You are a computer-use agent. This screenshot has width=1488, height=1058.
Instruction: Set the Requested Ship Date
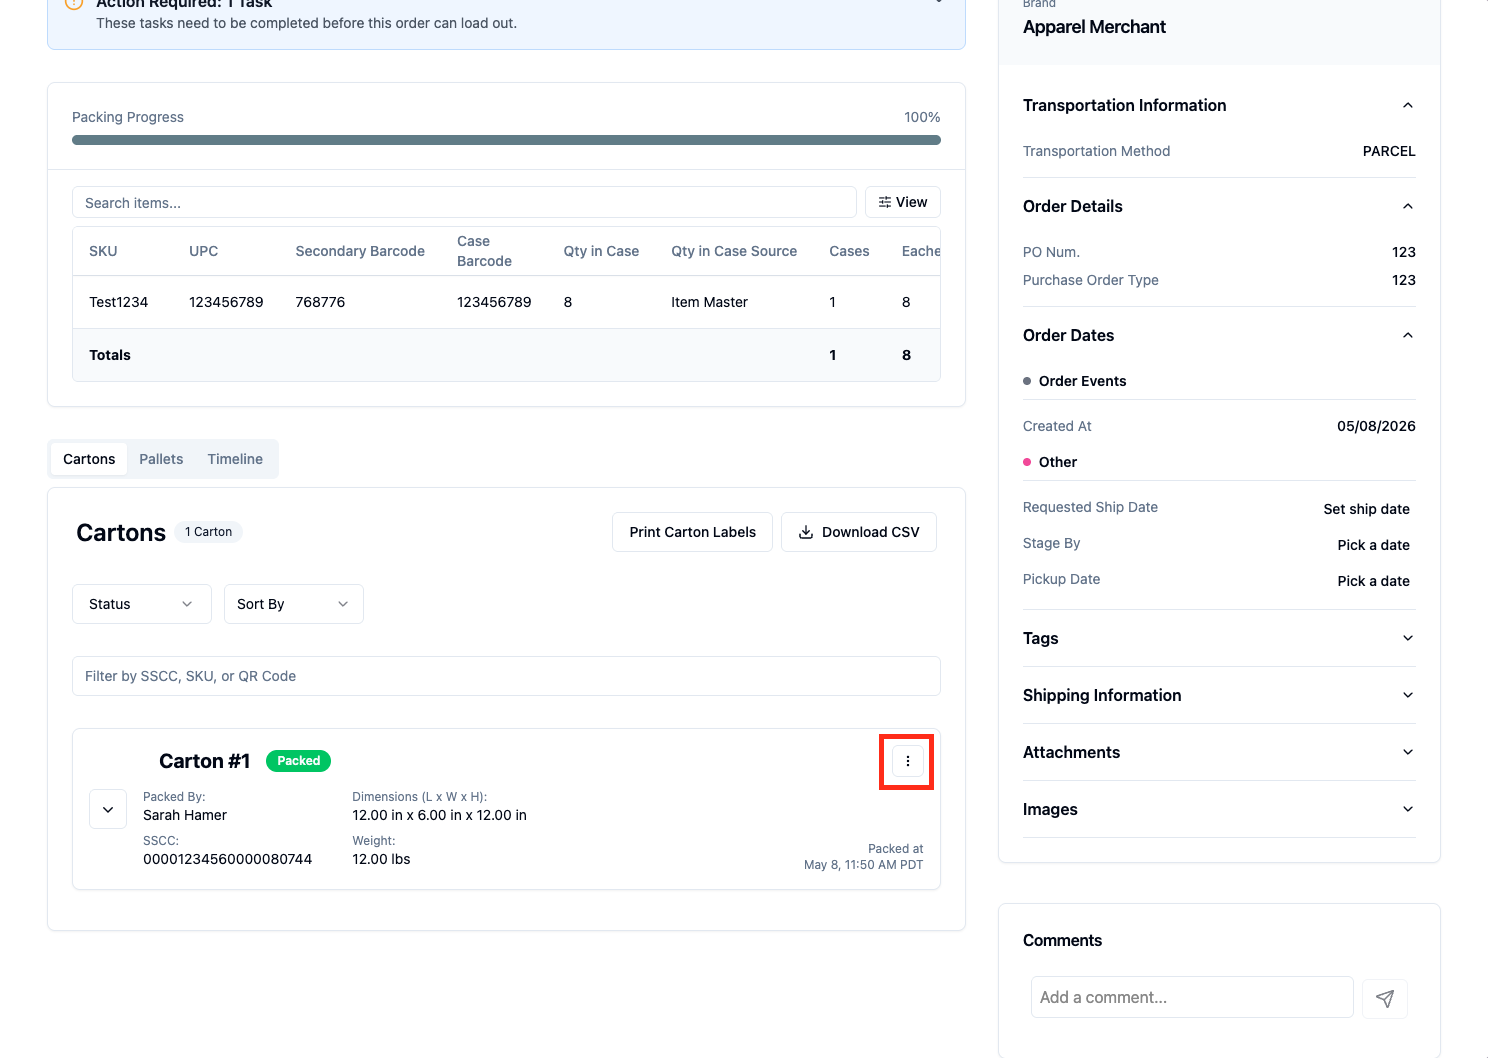tap(1366, 509)
